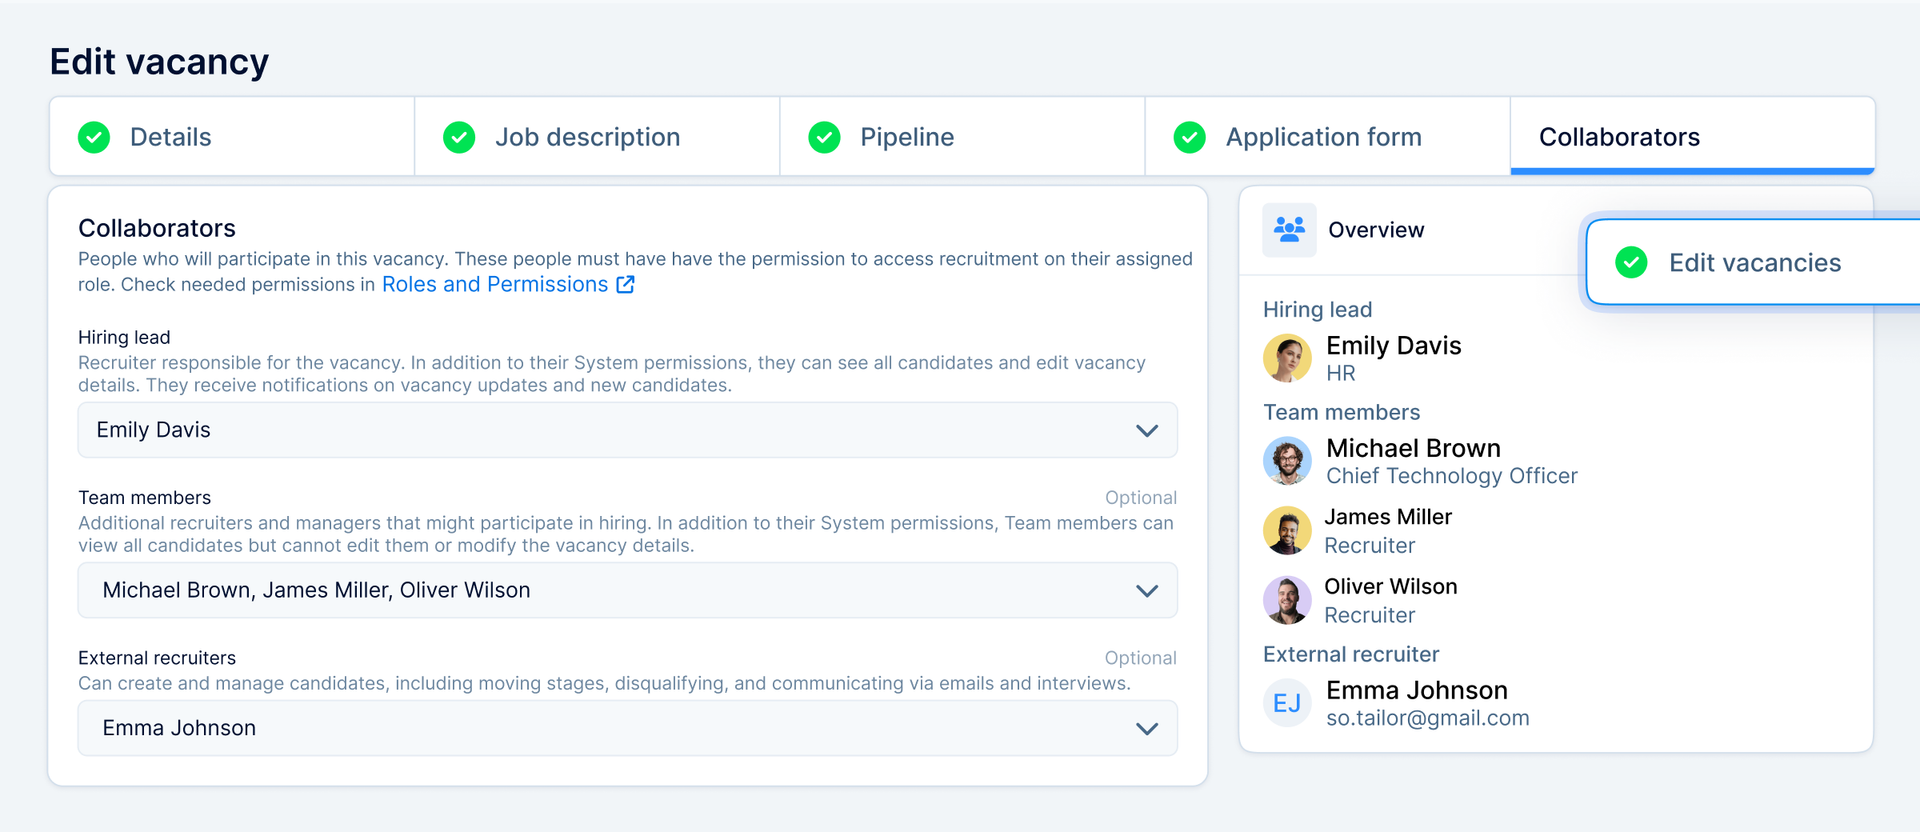Click the Optional tag beside External recruiters

(1141, 658)
